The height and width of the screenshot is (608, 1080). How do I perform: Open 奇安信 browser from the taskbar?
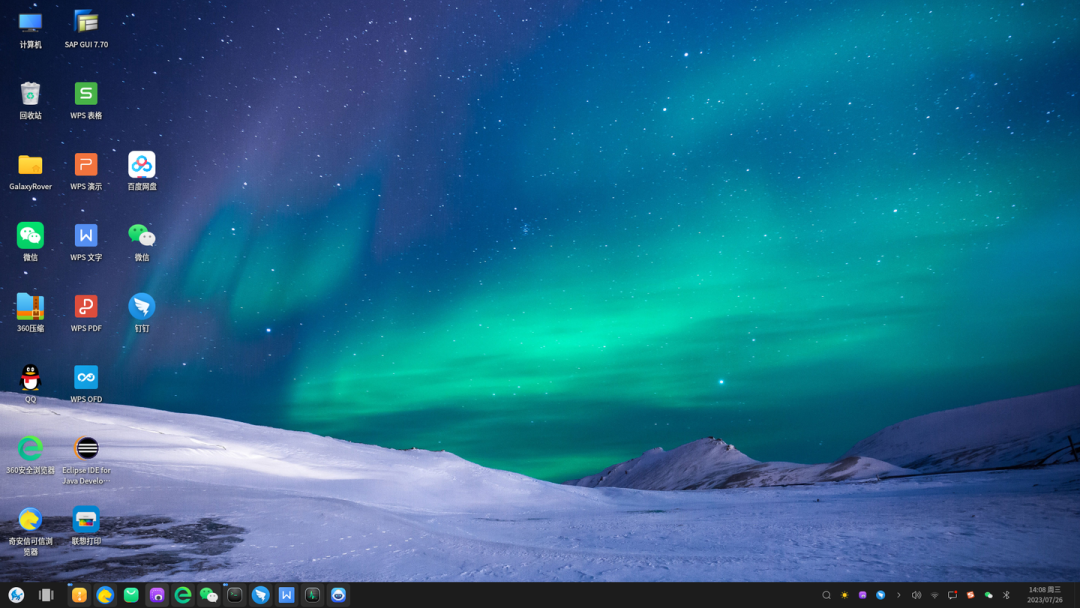coord(105,595)
